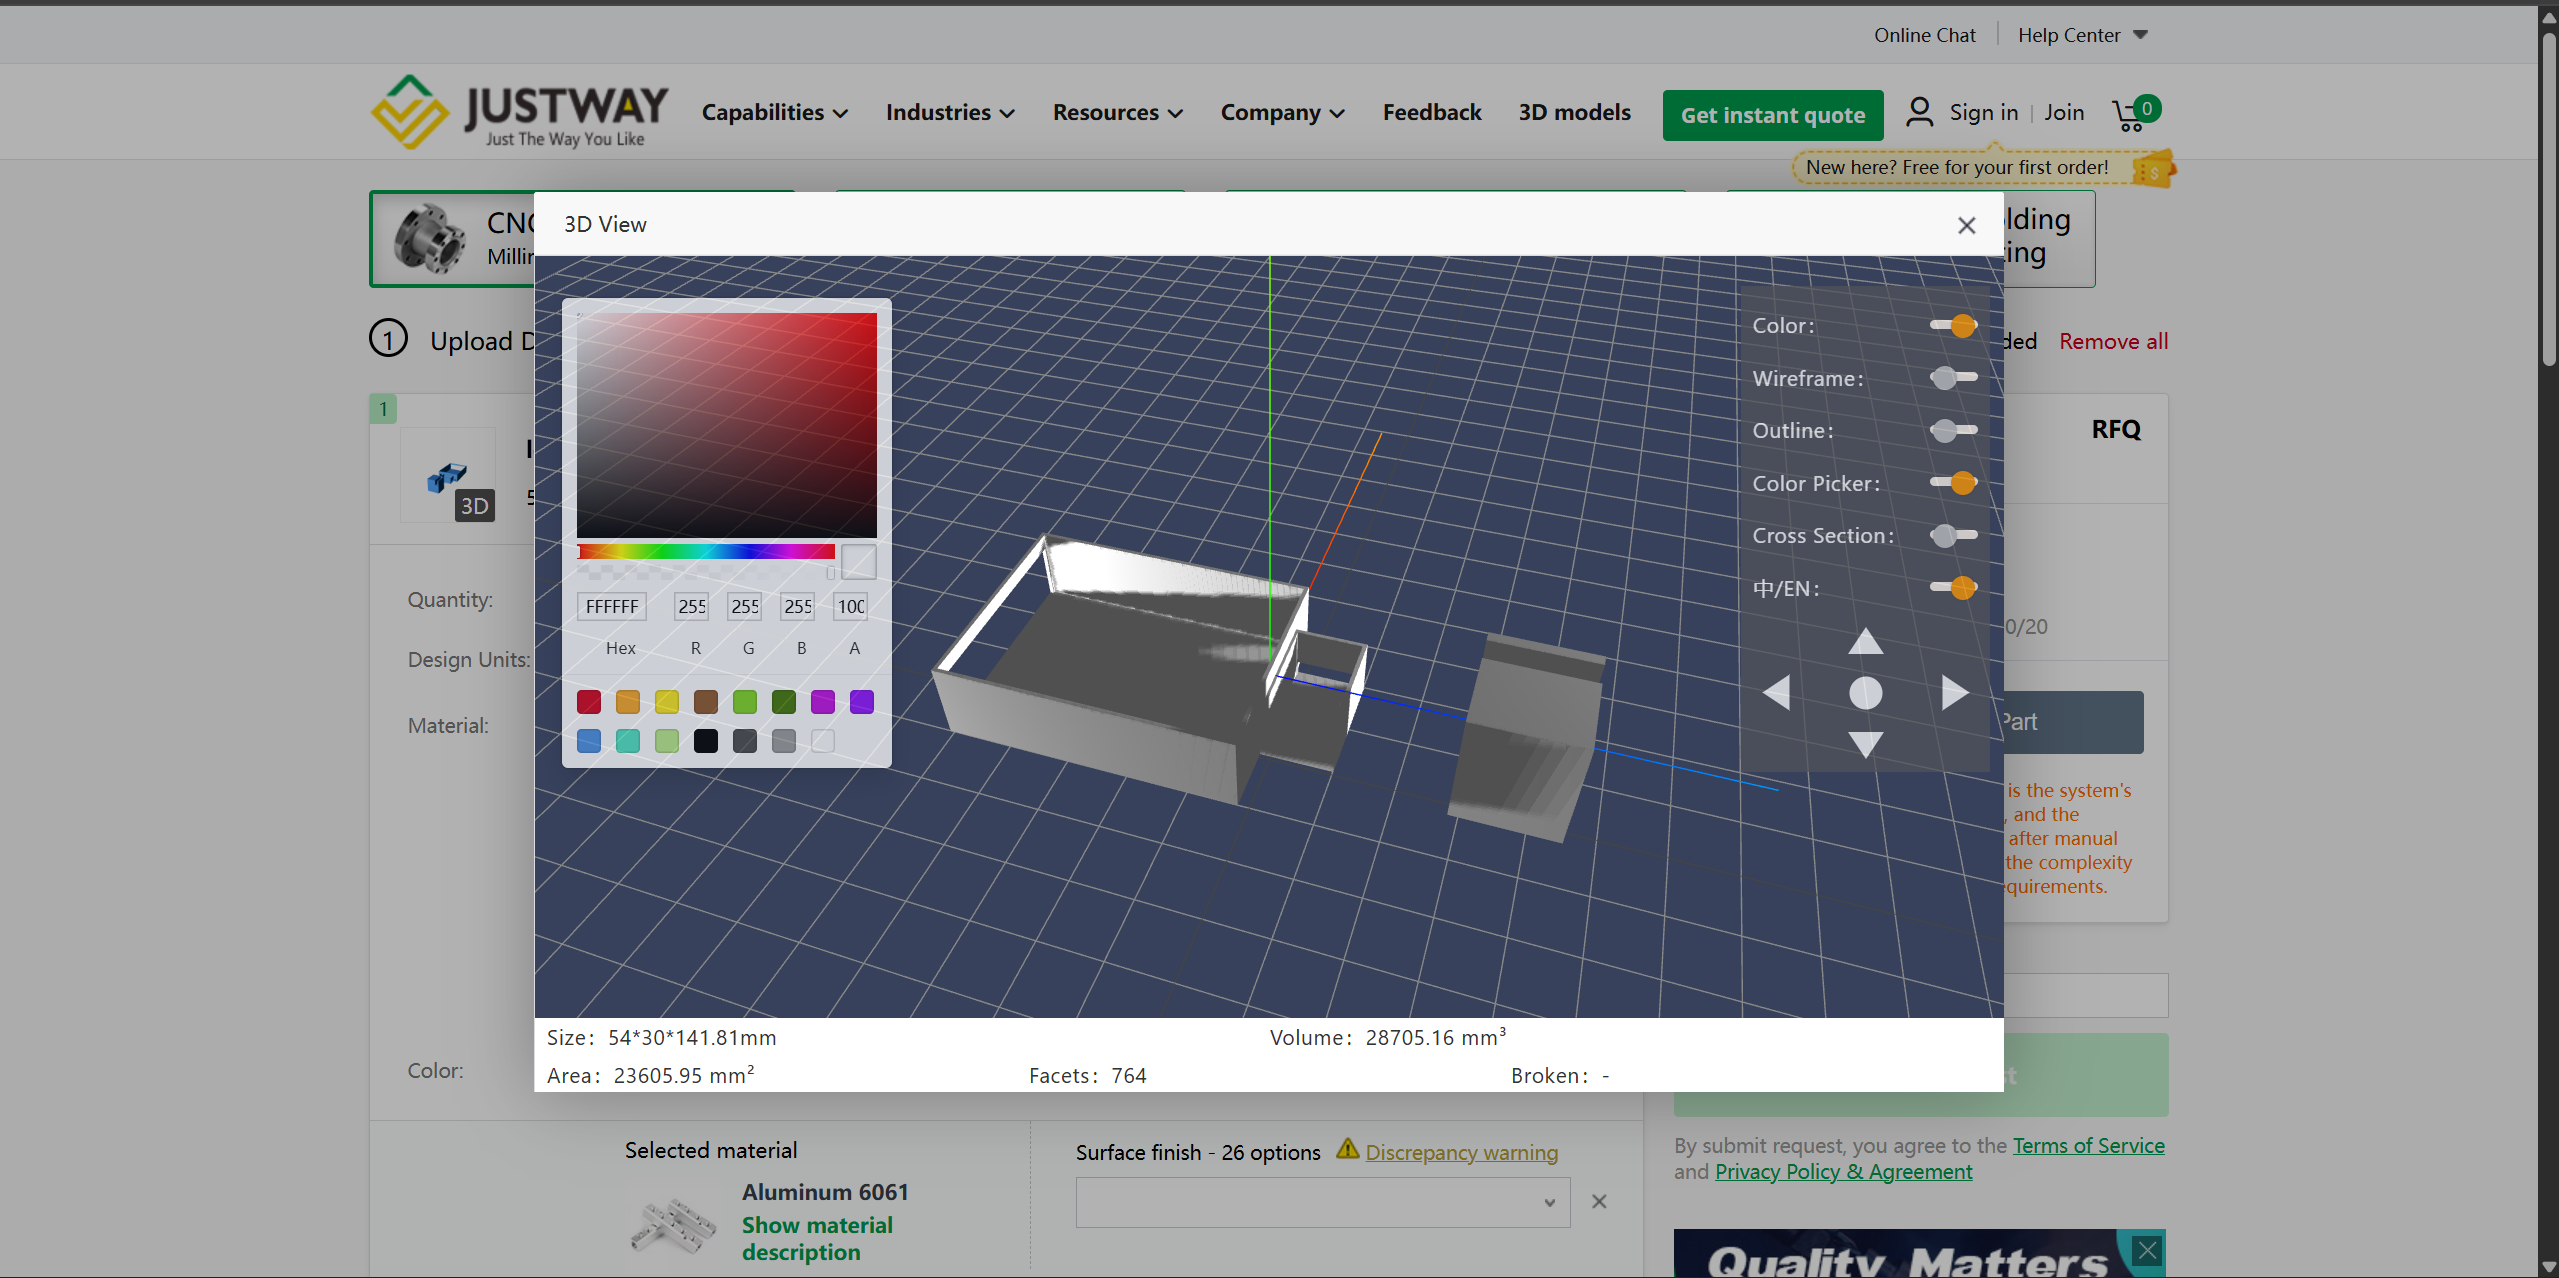Viewport: 2559px width, 1278px height.
Task: Open the Feedback menu item
Action: pyautogui.click(x=1431, y=113)
